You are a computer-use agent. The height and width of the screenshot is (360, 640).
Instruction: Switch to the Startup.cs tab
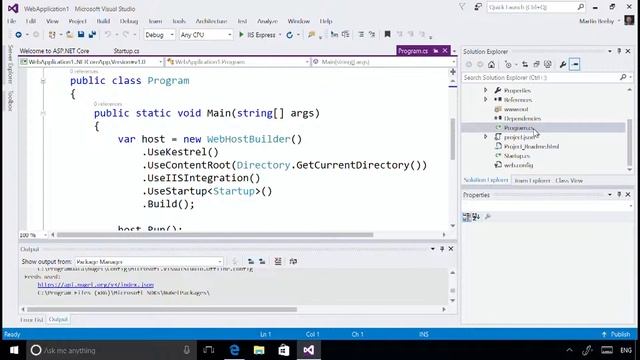(126, 51)
